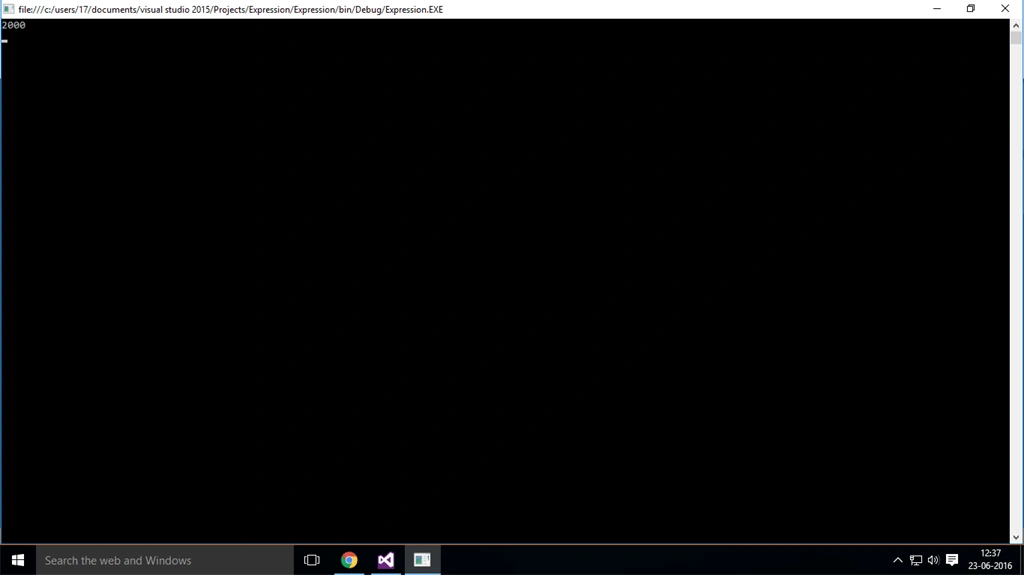Open the Action Center notifications icon
The width and height of the screenshot is (1024, 575).
tap(952, 560)
